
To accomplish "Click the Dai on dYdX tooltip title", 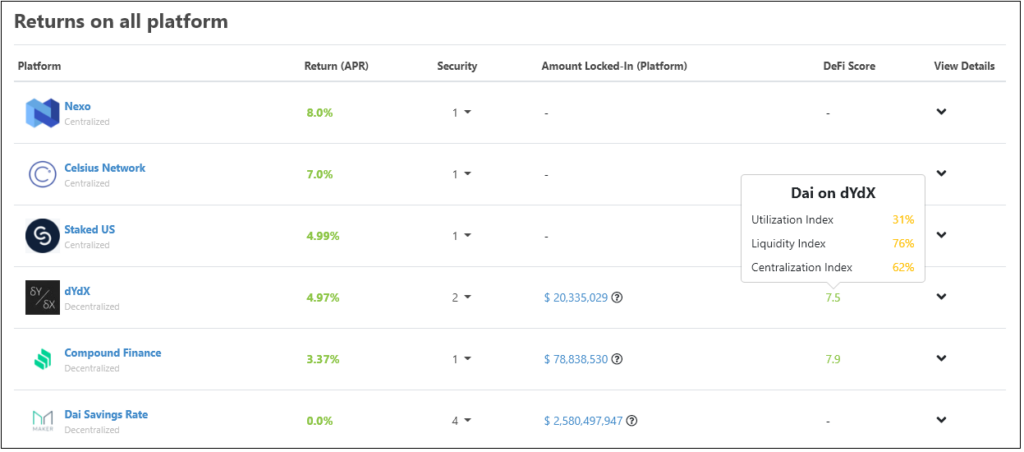I will coord(833,194).
